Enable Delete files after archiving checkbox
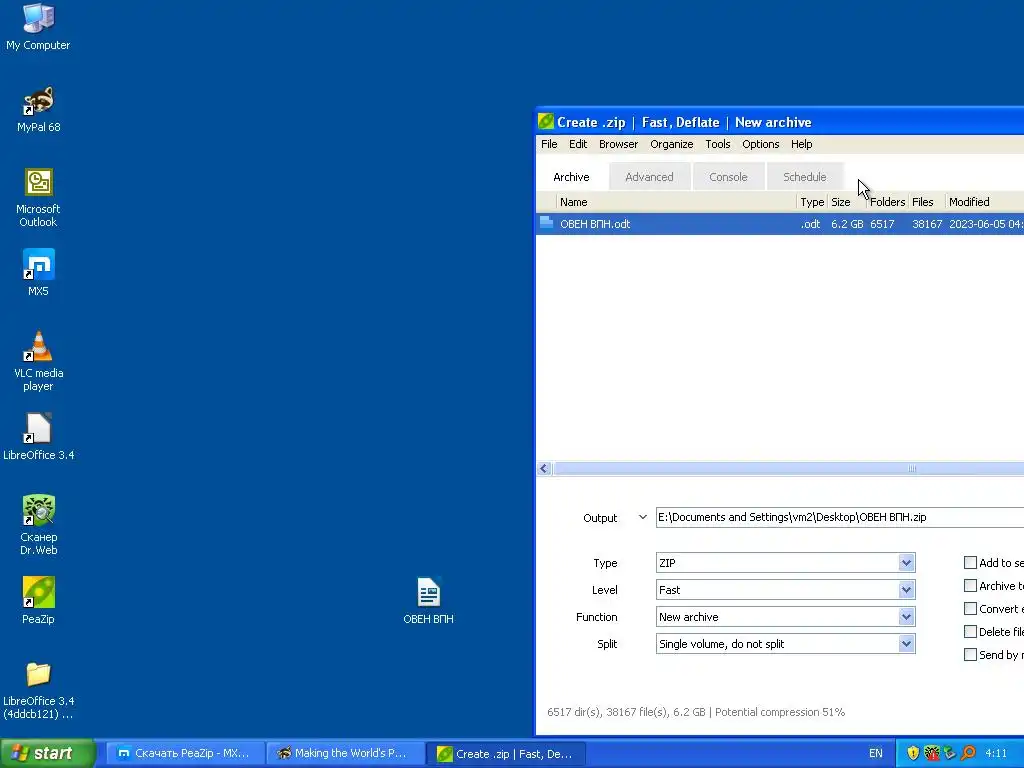 pyautogui.click(x=970, y=632)
